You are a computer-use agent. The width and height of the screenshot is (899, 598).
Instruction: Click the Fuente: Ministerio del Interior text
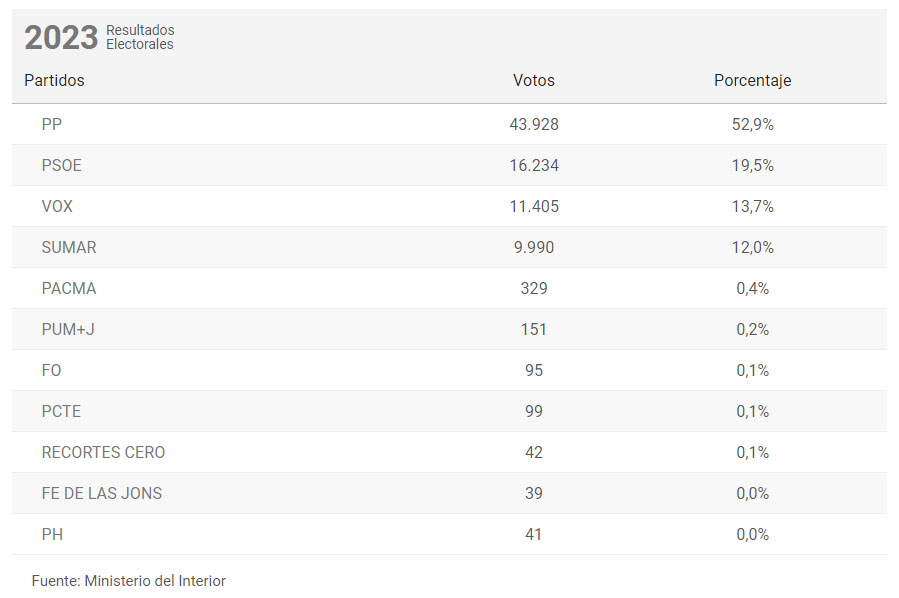tap(128, 581)
